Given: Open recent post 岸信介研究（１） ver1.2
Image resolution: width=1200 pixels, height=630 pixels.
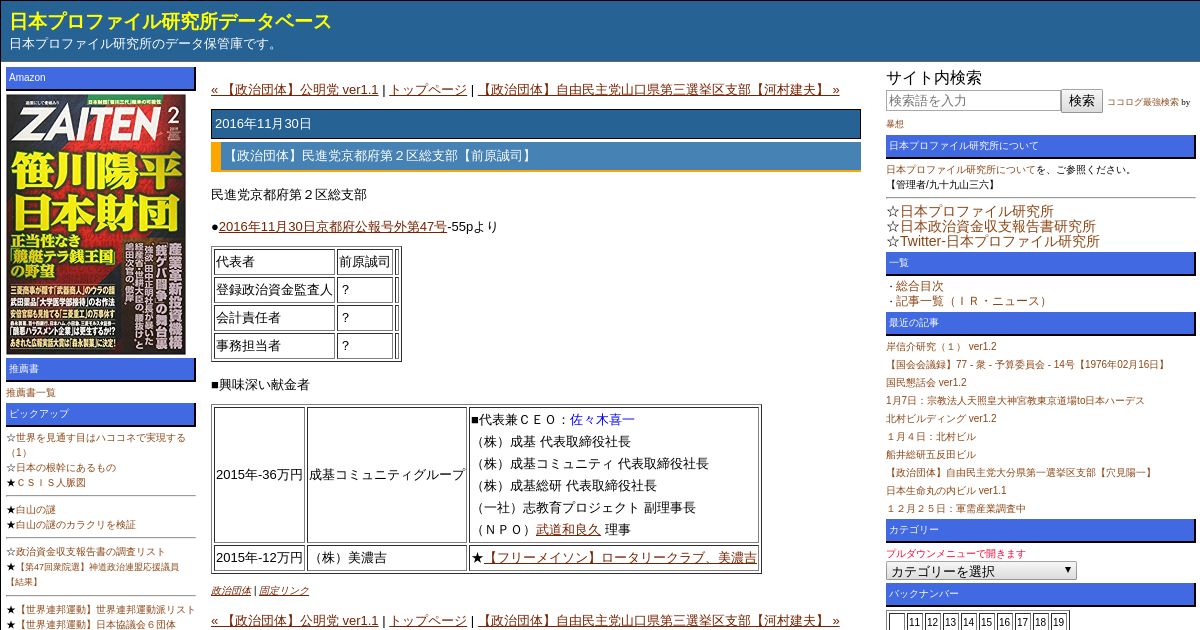Looking at the screenshot, I should coord(941,347).
